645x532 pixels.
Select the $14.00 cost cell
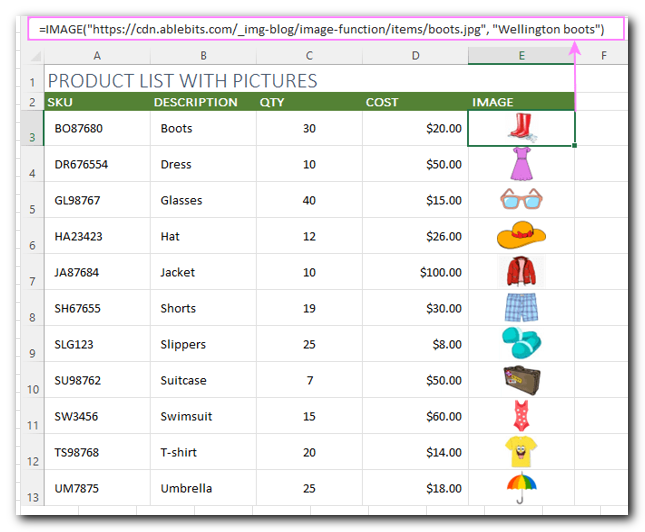click(x=415, y=452)
